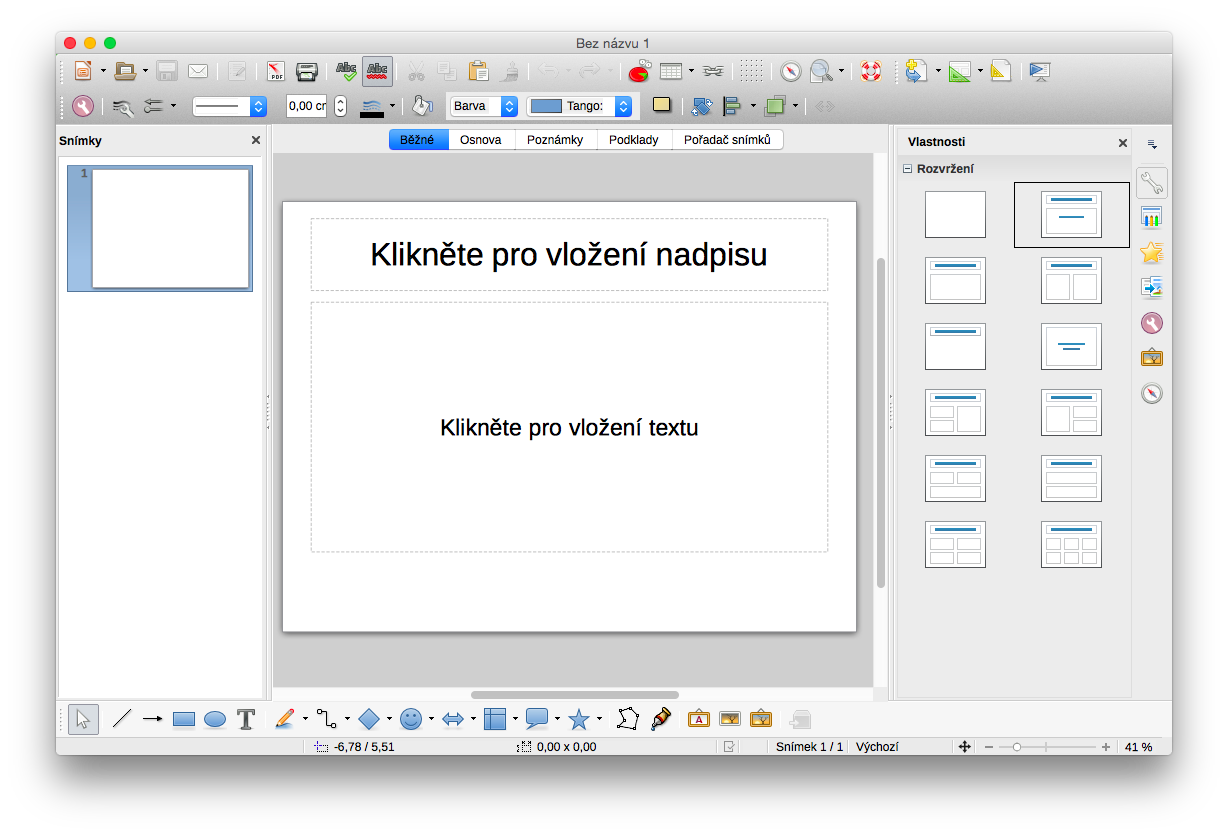Toggle the shadow button
The width and height of the screenshot is (1228, 835).
pos(661,105)
